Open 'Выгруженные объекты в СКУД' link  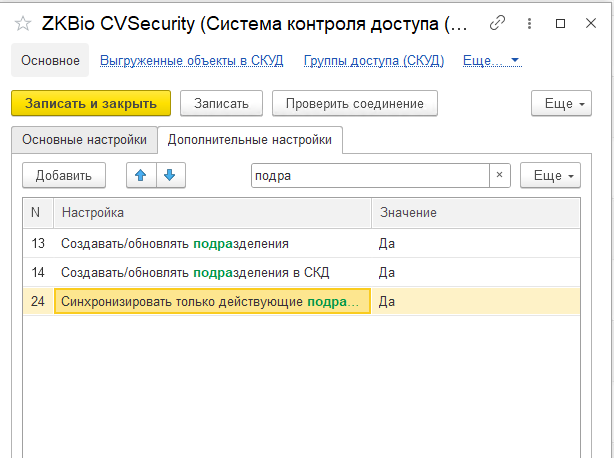pyautogui.click(x=192, y=61)
